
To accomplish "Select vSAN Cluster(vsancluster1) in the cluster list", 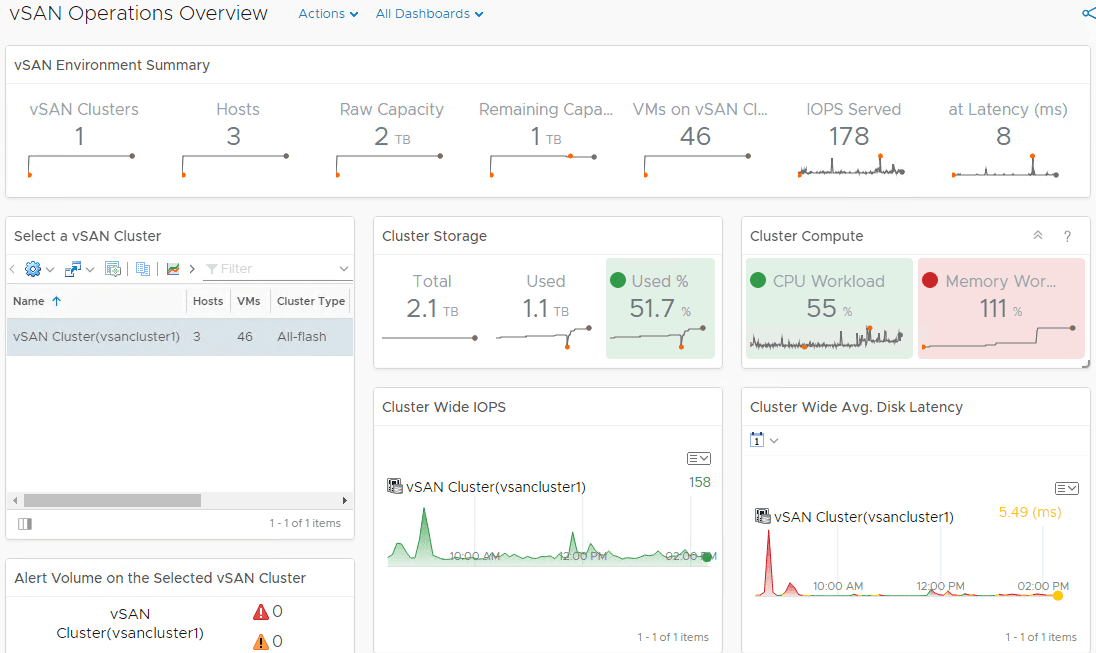I will pyautogui.click(x=95, y=337).
